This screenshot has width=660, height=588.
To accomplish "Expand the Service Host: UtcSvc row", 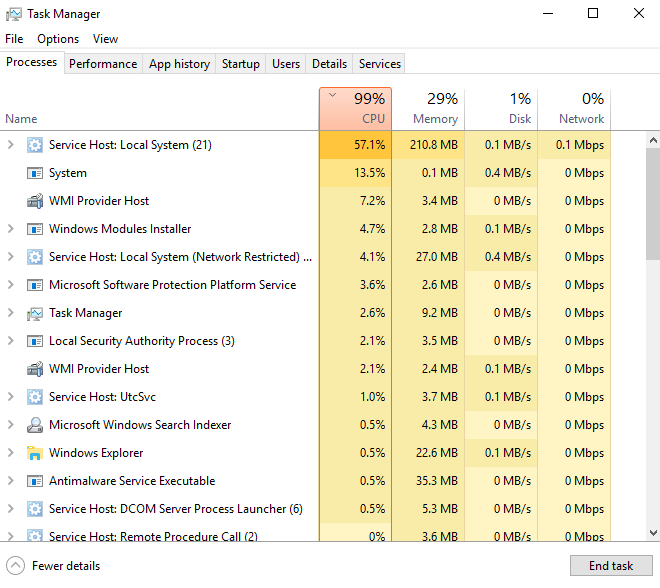I will click(11, 397).
